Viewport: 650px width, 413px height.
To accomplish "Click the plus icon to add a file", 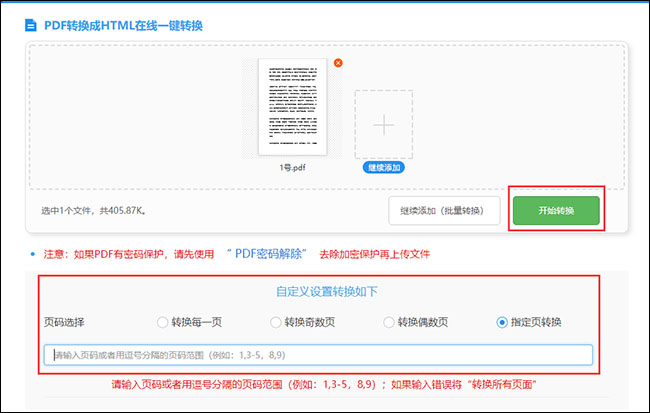I will pyautogui.click(x=384, y=124).
